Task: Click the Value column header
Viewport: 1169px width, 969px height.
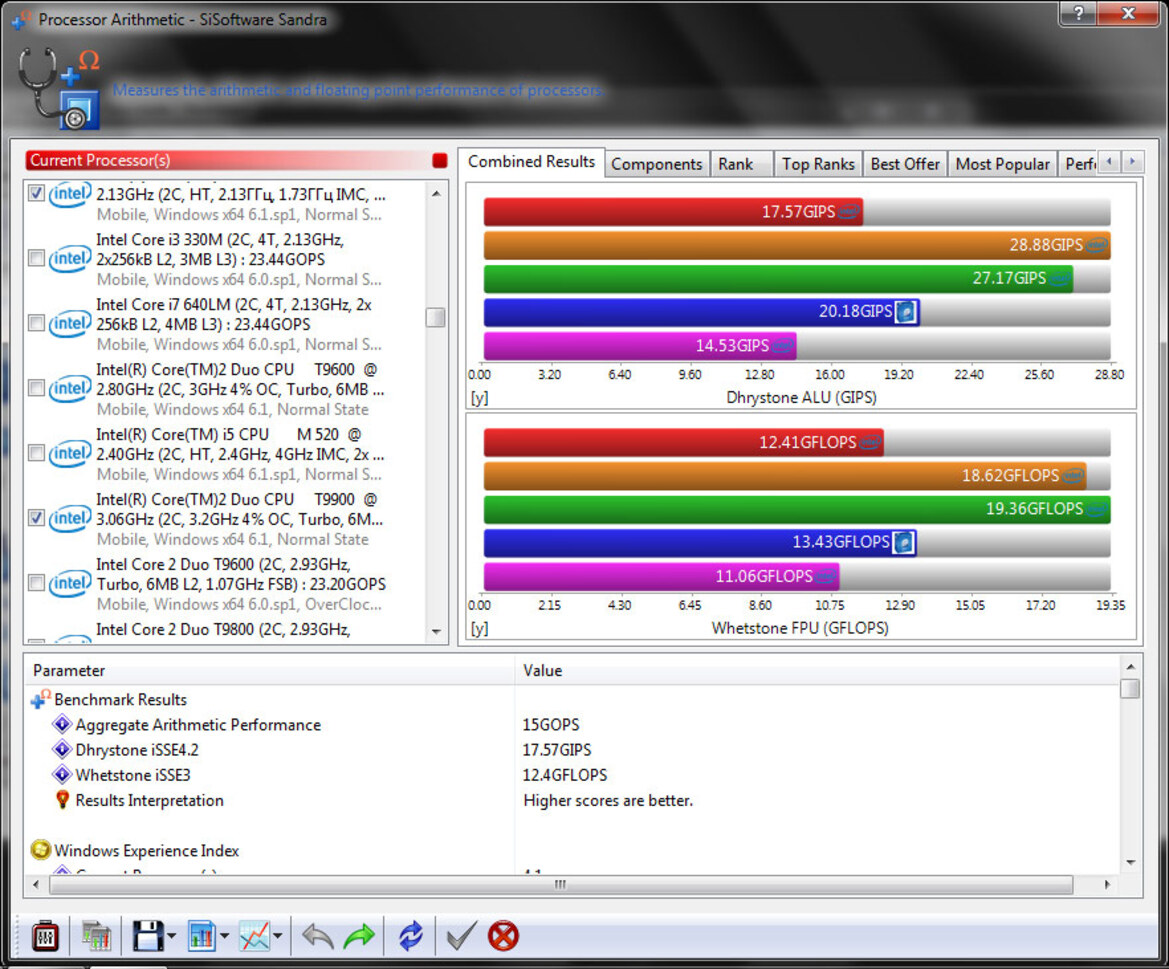Action: 817,670
